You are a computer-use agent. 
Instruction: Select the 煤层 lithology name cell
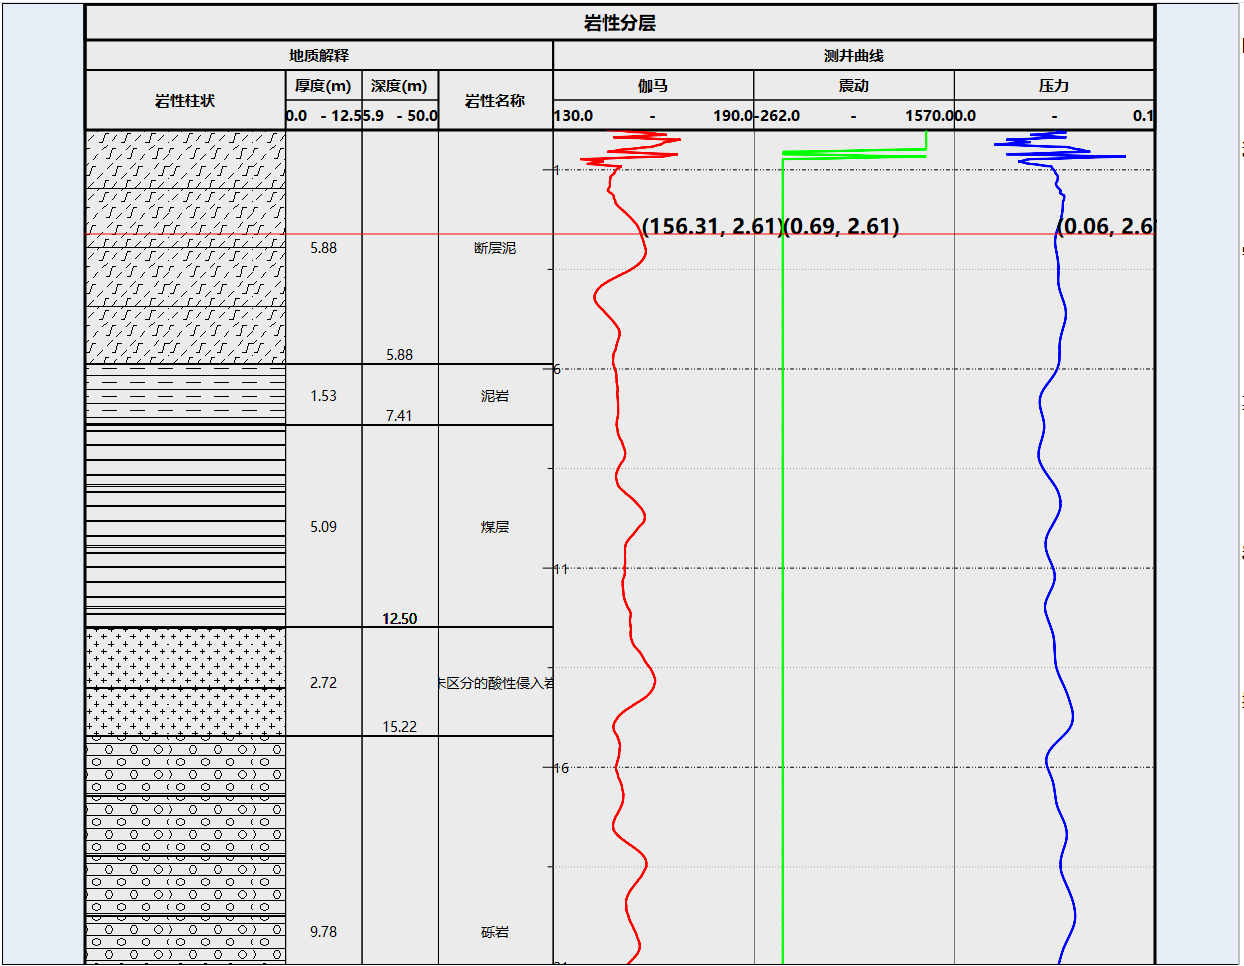(495, 527)
